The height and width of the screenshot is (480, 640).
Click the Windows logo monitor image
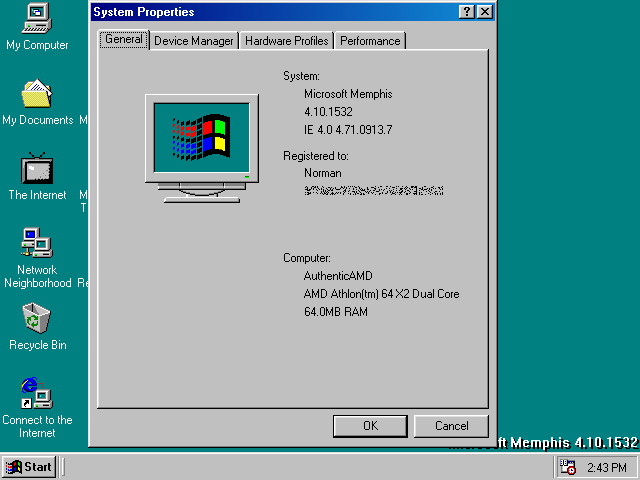point(201,140)
